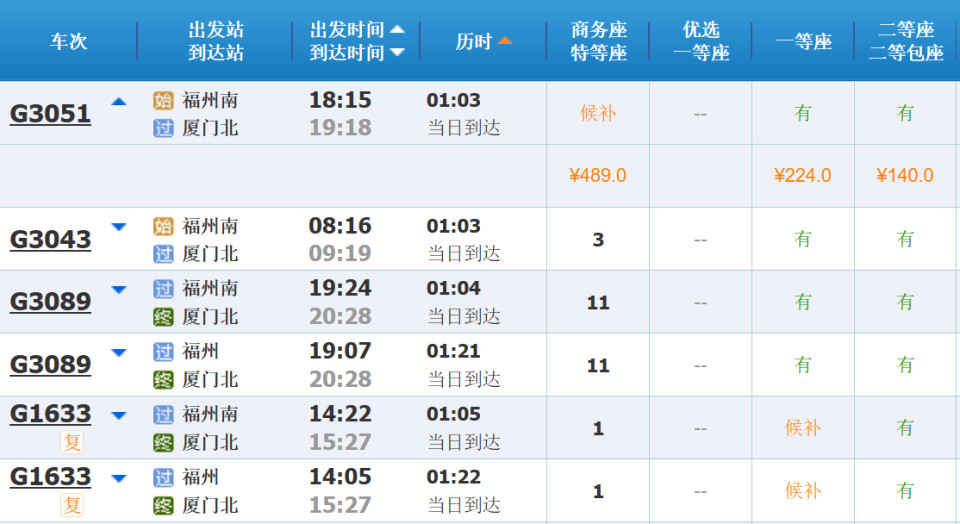Click the 复 badge under the 14:05 G1633
Screen dimensions: 960x524
pyautogui.click(x=72, y=505)
